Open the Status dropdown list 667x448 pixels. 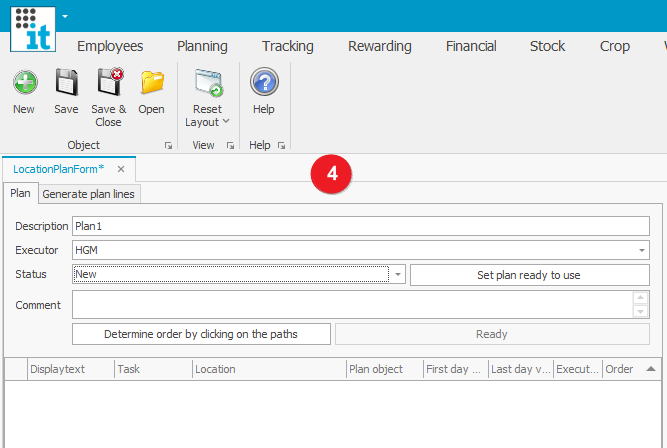coord(397,274)
